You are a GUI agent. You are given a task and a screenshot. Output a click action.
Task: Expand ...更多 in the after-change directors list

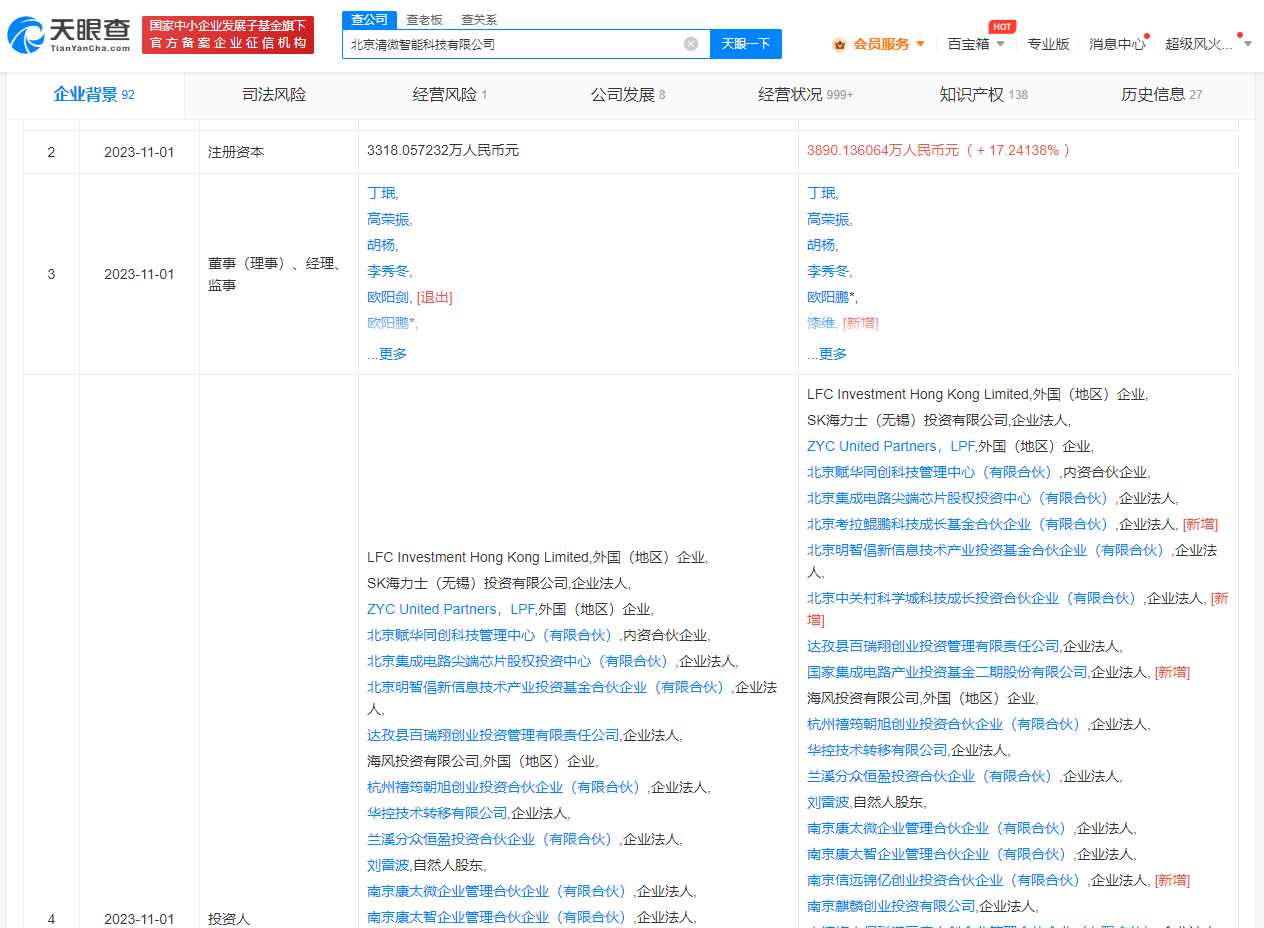pos(827,354)
